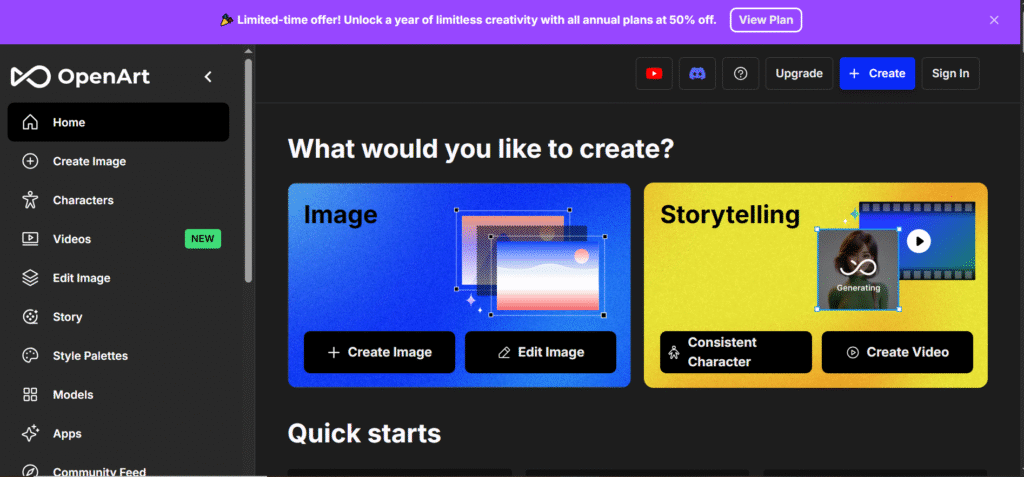The image size is (1024, 477).
Task: Click the Models grid icon
Action: 30,395
